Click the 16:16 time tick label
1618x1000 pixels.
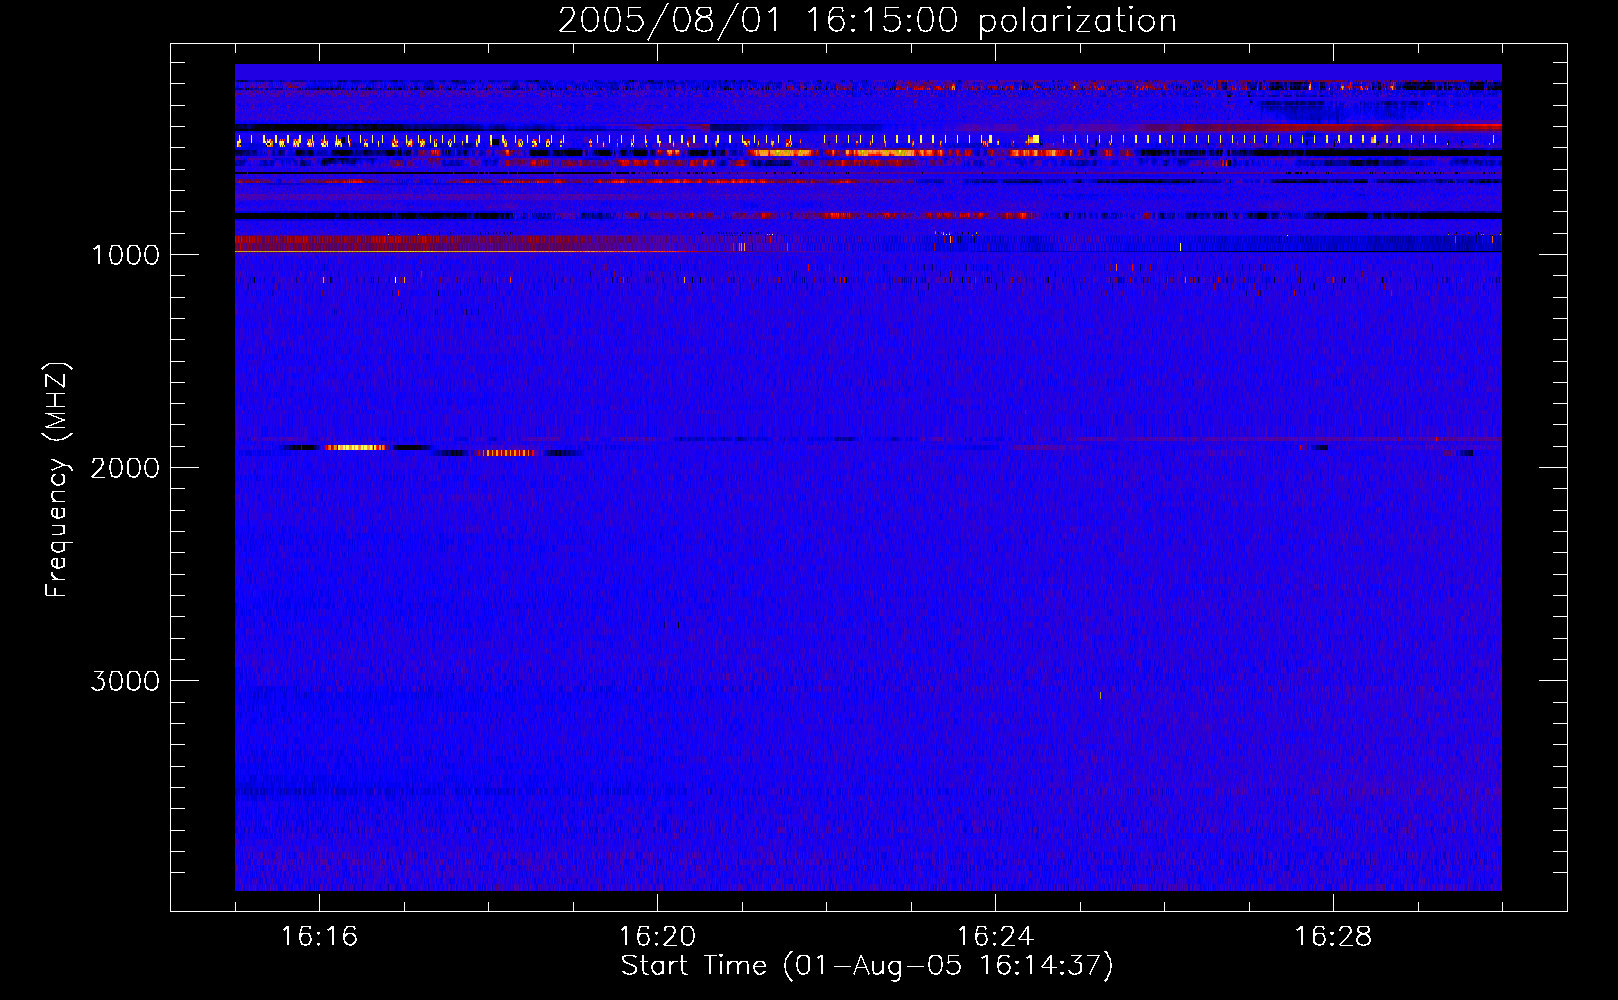tap(319, 936)
